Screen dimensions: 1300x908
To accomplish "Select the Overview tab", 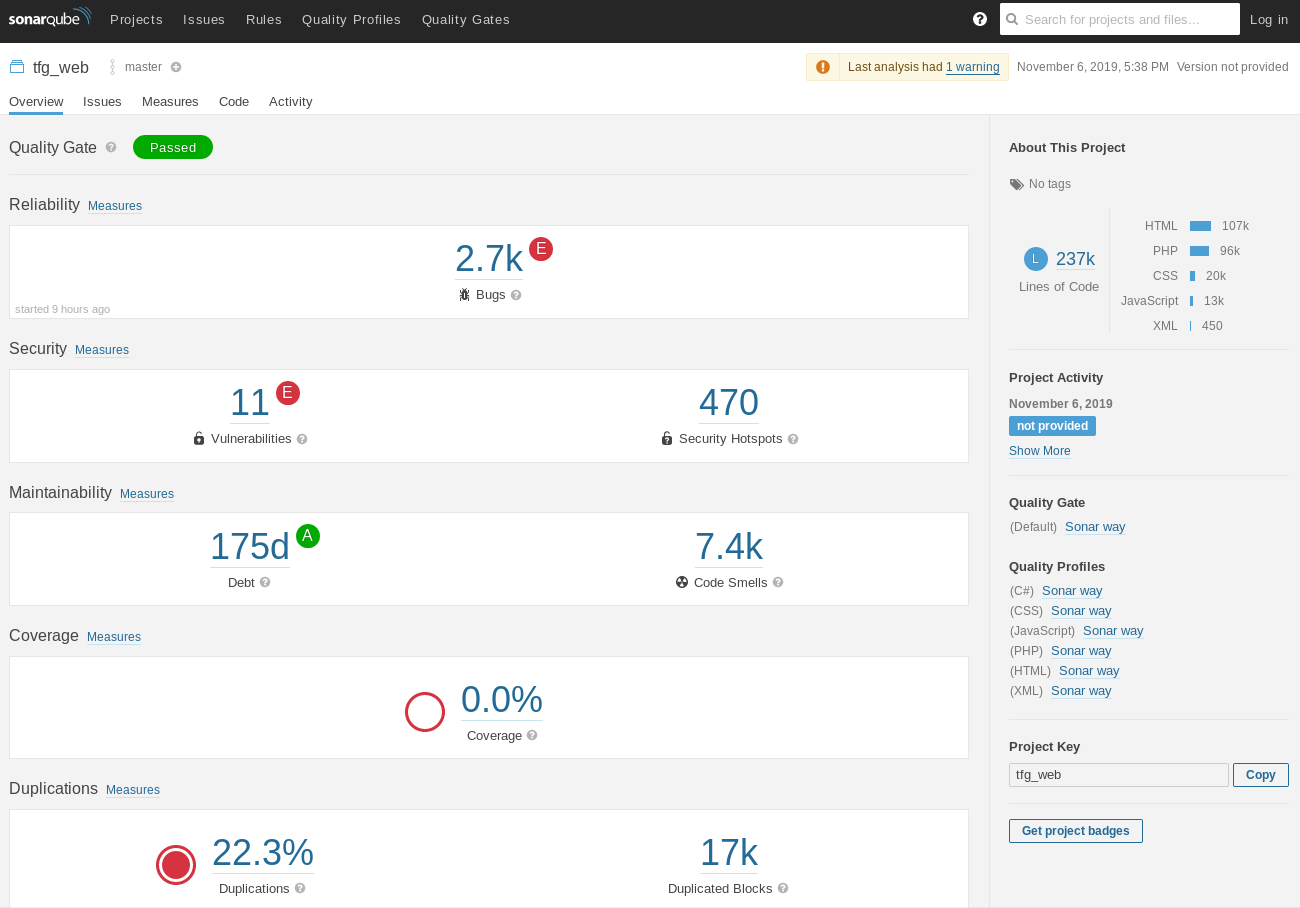I will (x=36, y=102).
